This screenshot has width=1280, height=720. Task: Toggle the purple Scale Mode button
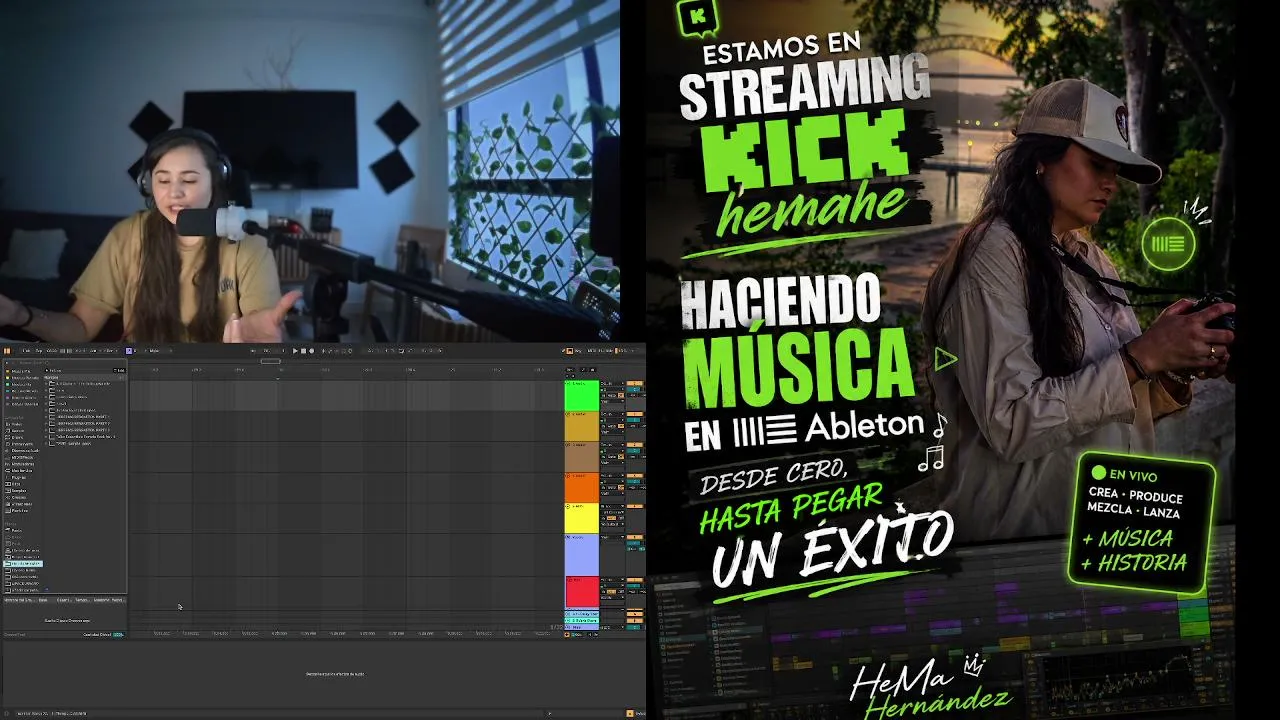click(x=129, y=351)
